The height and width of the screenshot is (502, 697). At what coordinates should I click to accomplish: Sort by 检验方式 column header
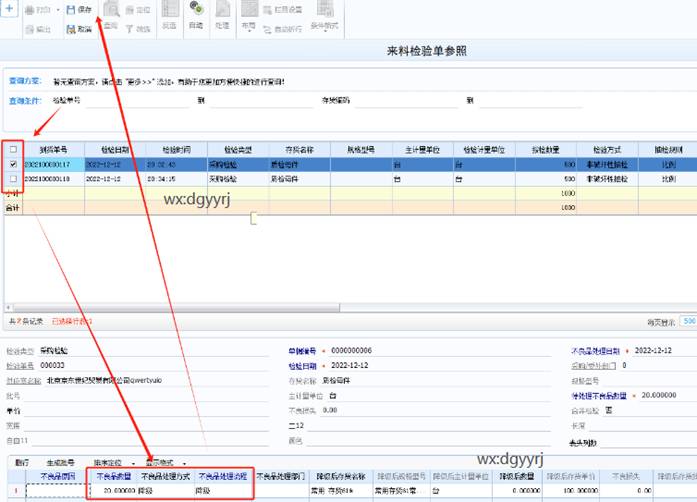click(607, 150)
